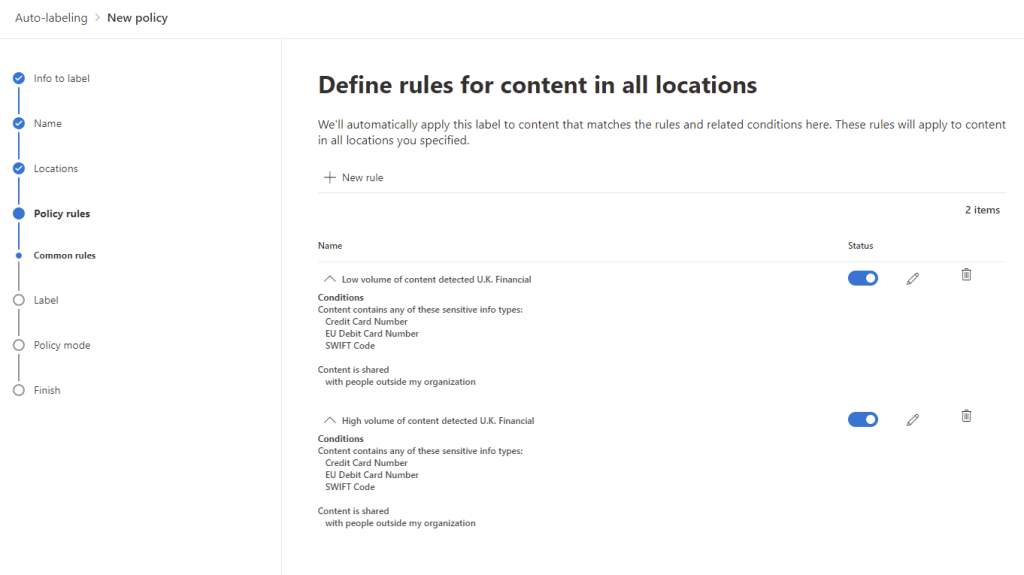
Task: Select the Policy mode step
Action: [61, 345]
